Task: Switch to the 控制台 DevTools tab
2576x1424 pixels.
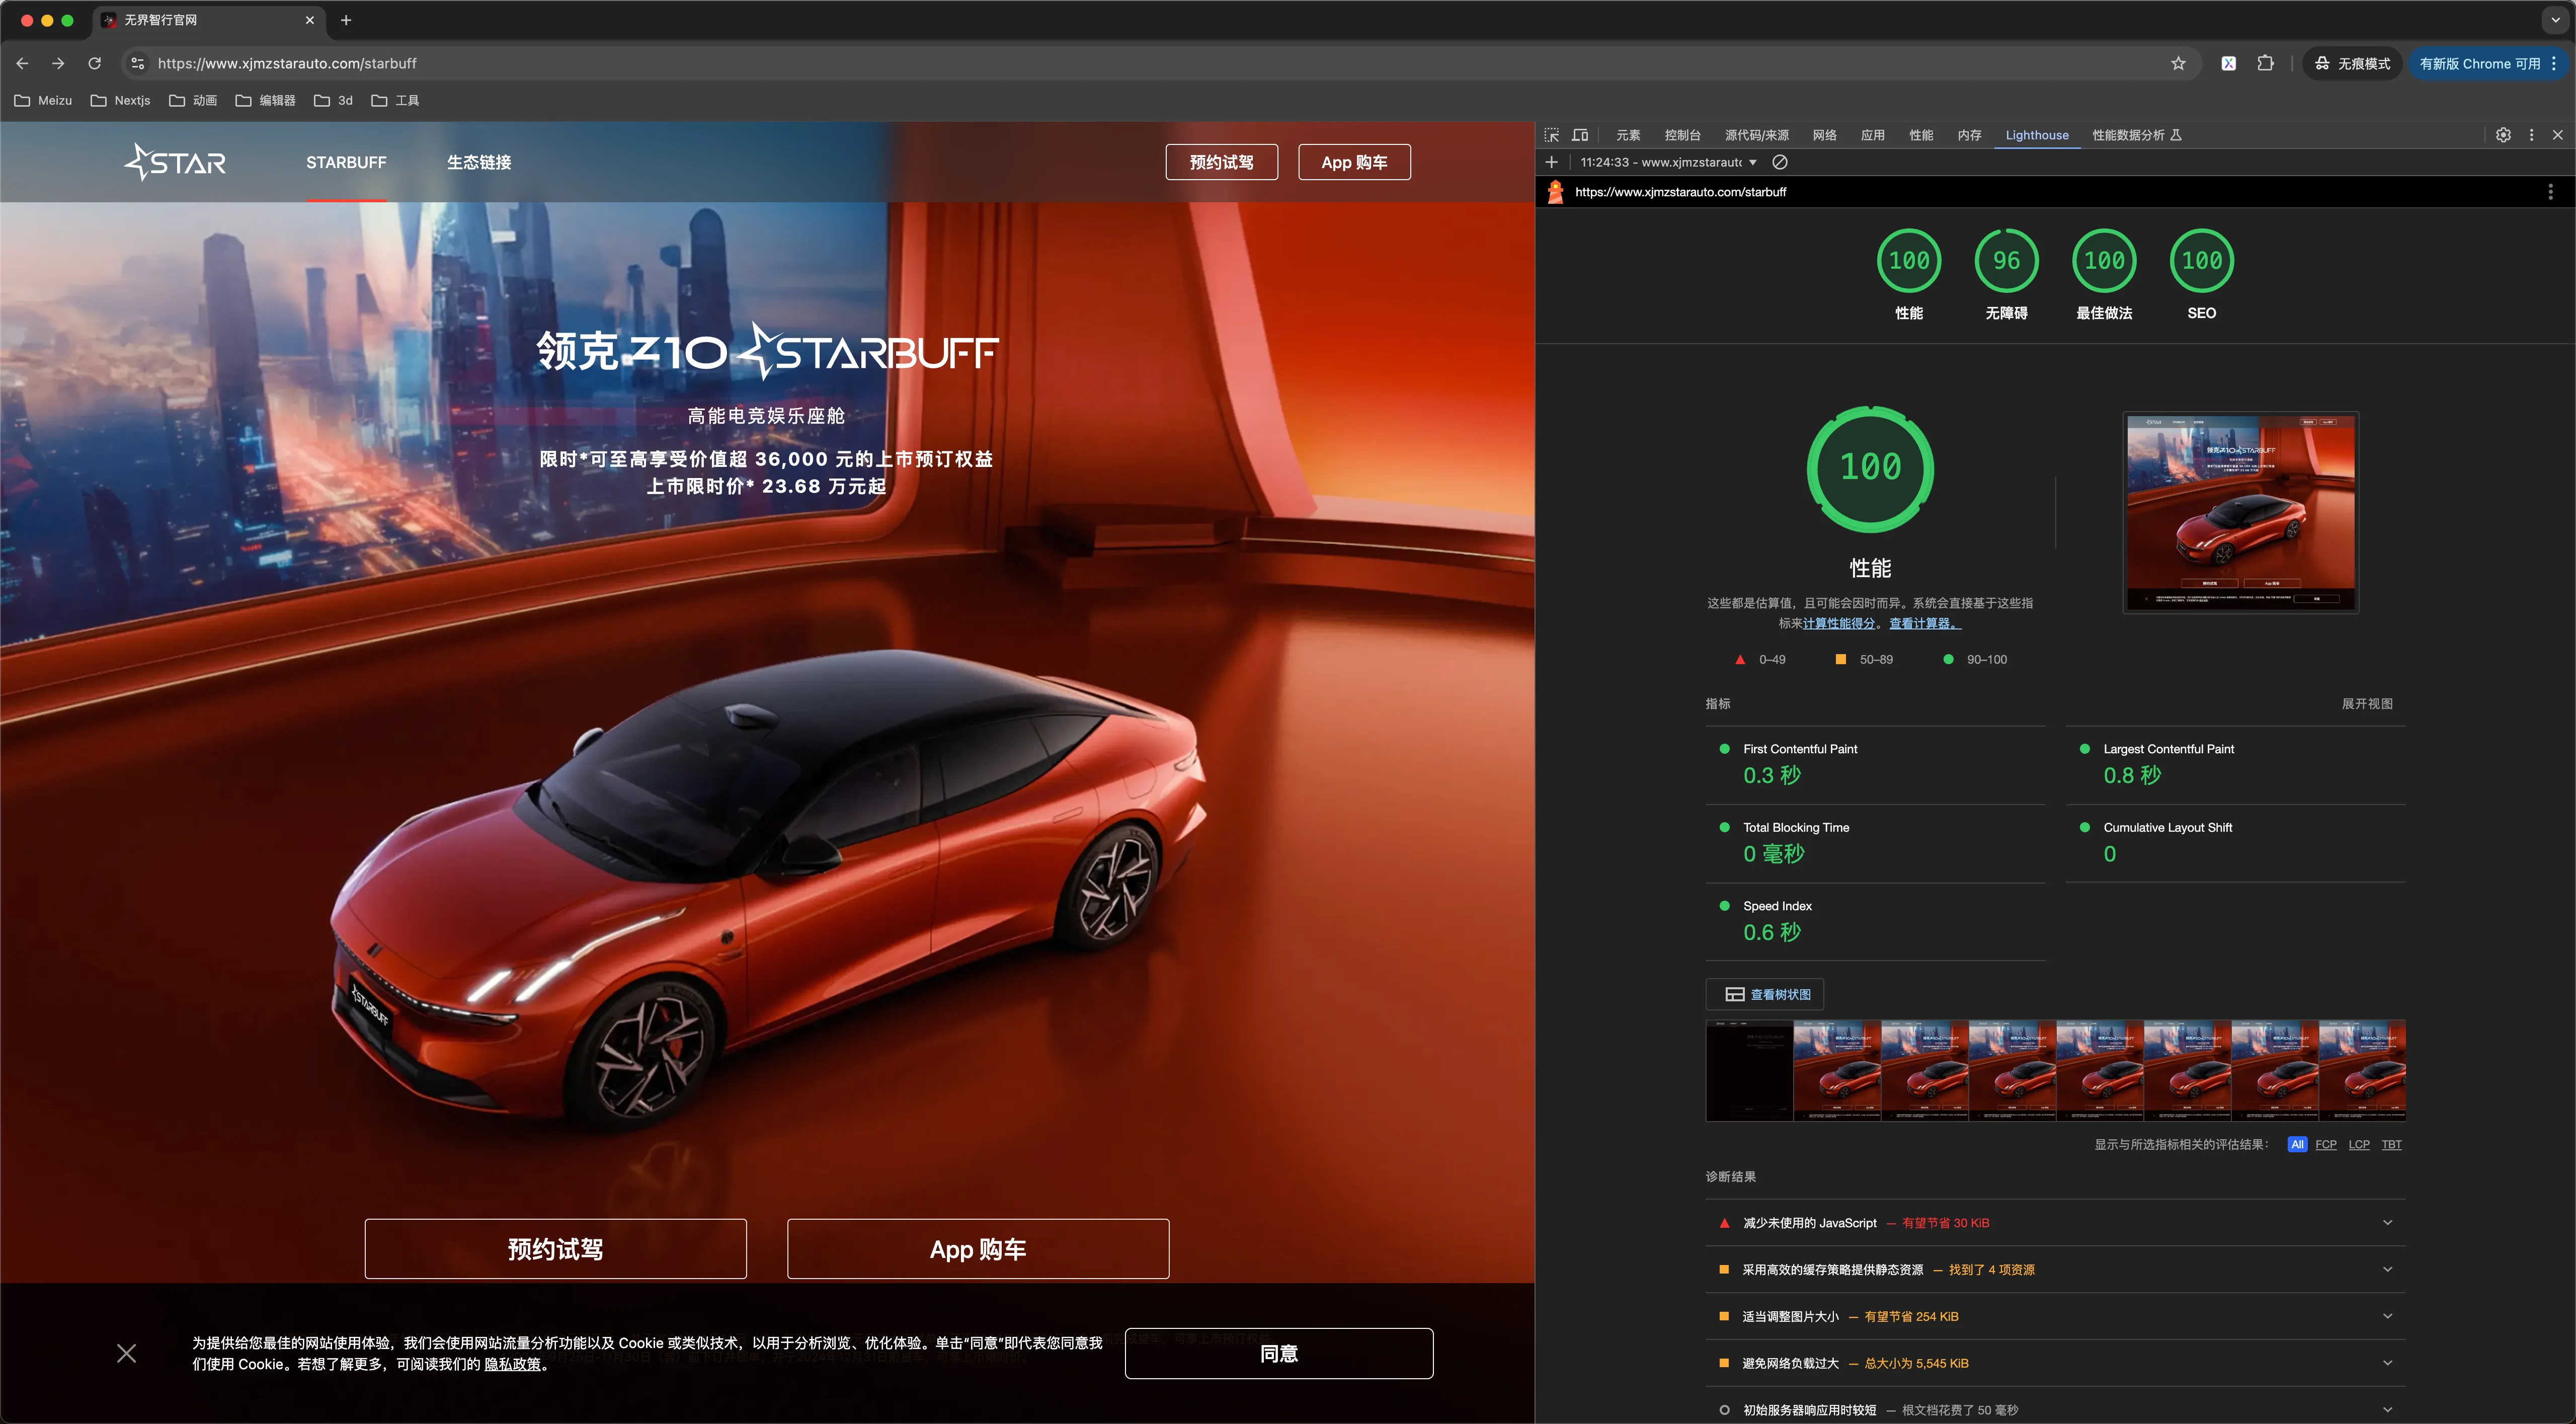Action: 1682,135
